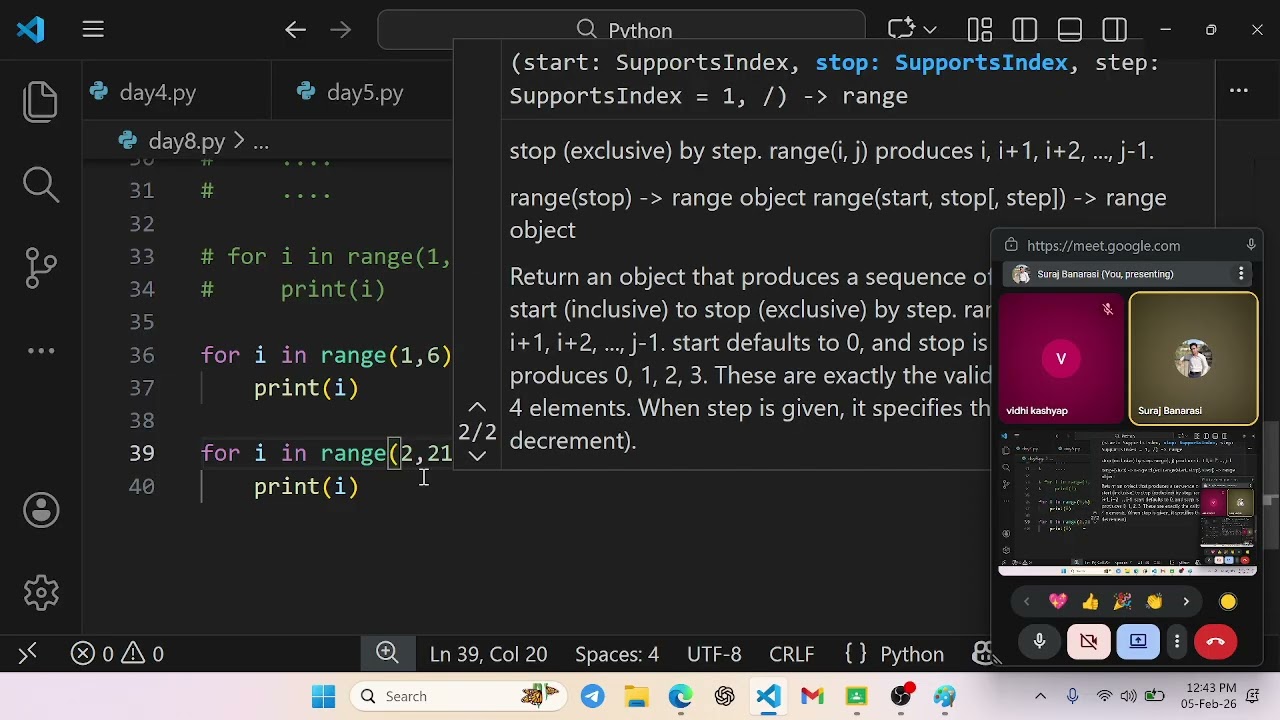Send the heart reaction in Meet
The height and width of the screenshot is (720, 1280).
[1058, 601]
